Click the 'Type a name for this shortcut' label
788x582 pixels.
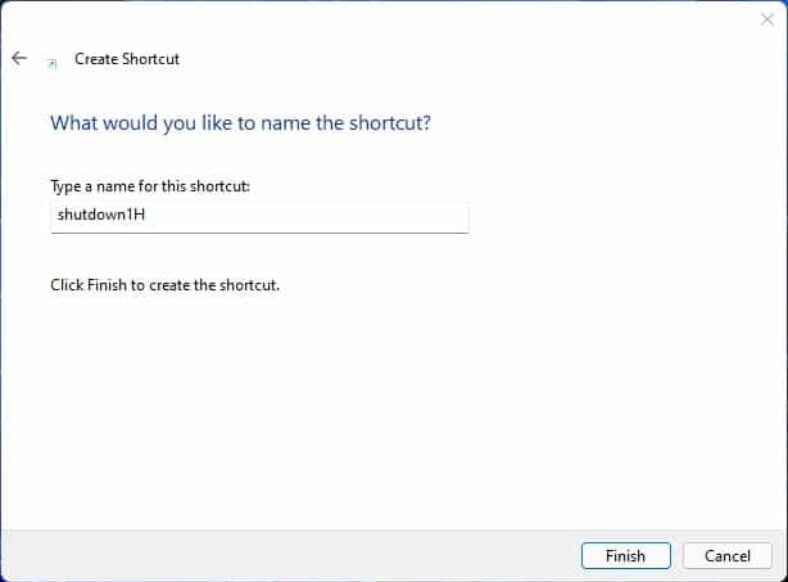(x=150, y=186)
